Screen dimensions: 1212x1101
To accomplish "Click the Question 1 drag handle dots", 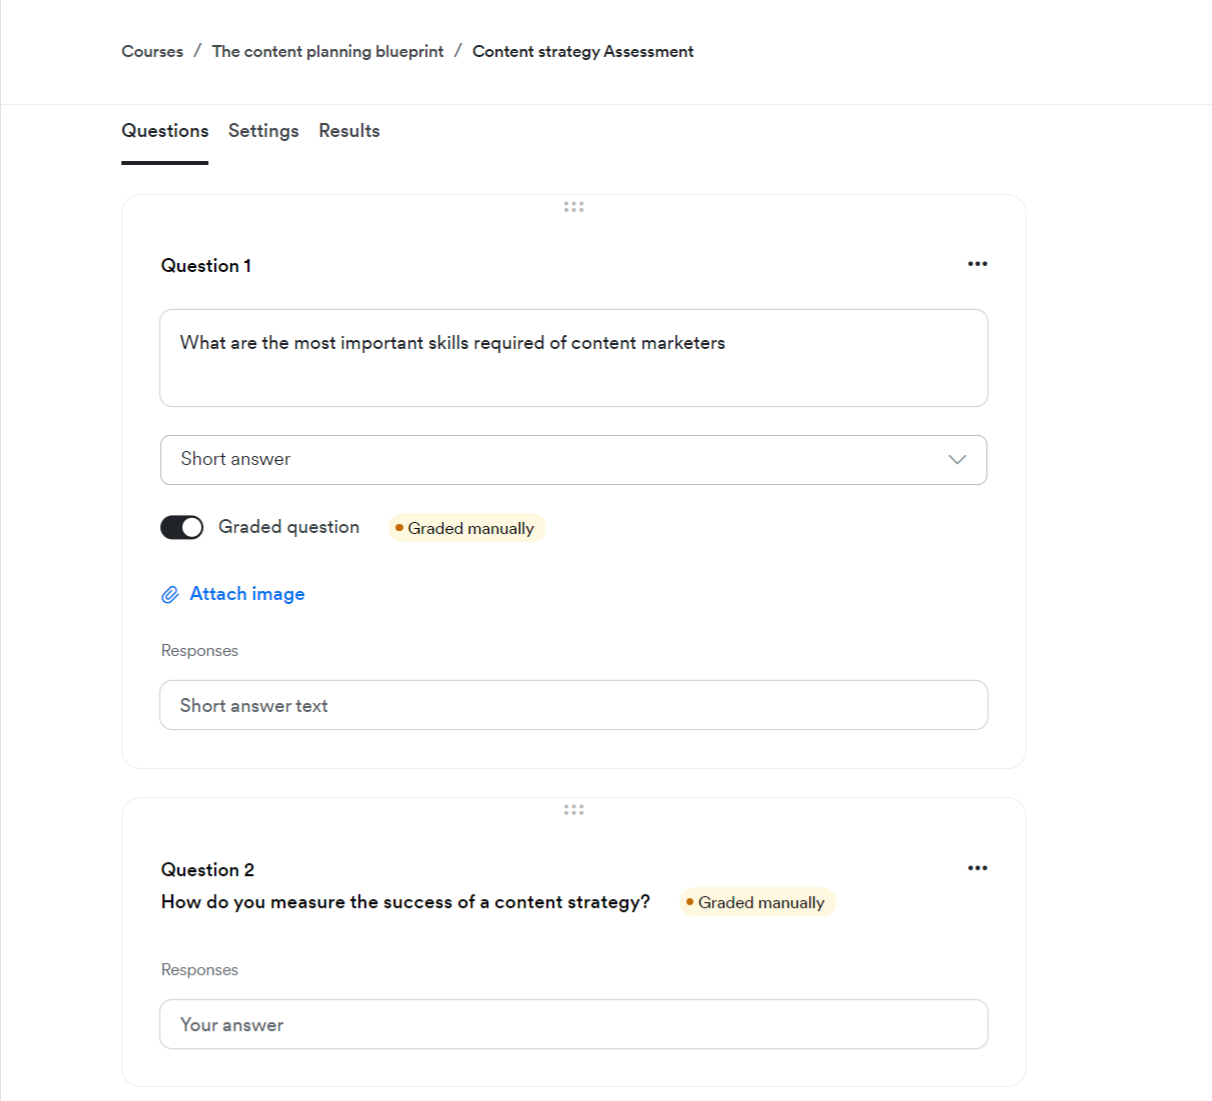I will (573, 207).
